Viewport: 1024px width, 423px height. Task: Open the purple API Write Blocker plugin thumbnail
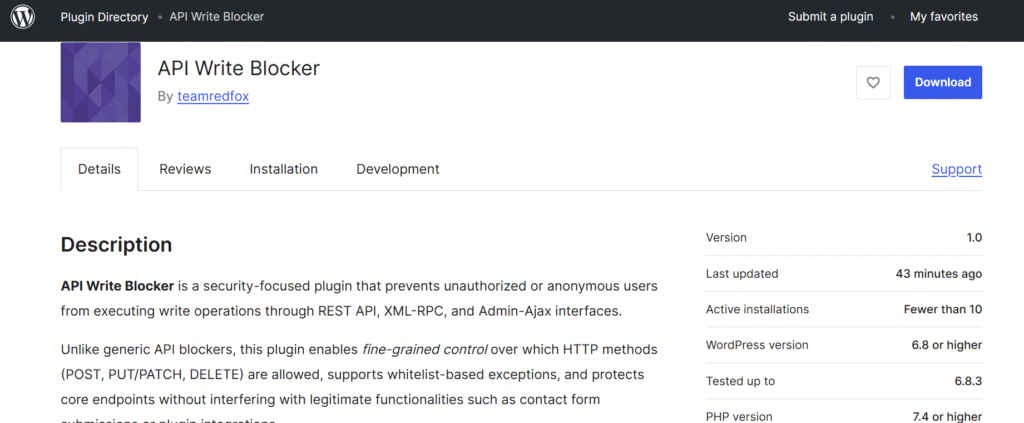click(101, 82)
